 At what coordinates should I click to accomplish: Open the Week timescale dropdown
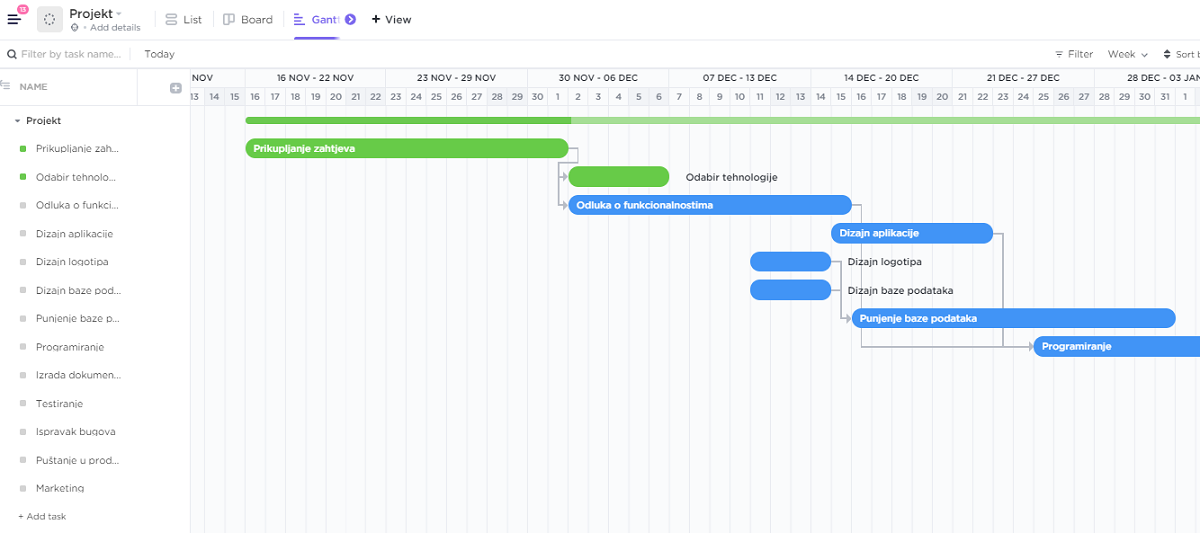pyautogui.click(x=1127, y=54)
